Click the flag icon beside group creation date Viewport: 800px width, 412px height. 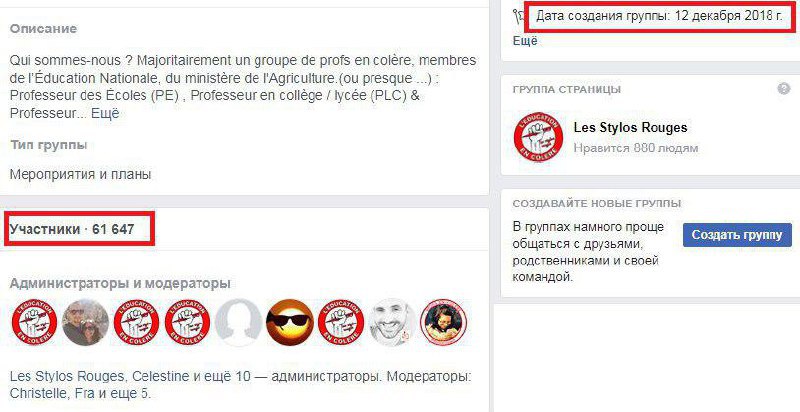point(520,17)
